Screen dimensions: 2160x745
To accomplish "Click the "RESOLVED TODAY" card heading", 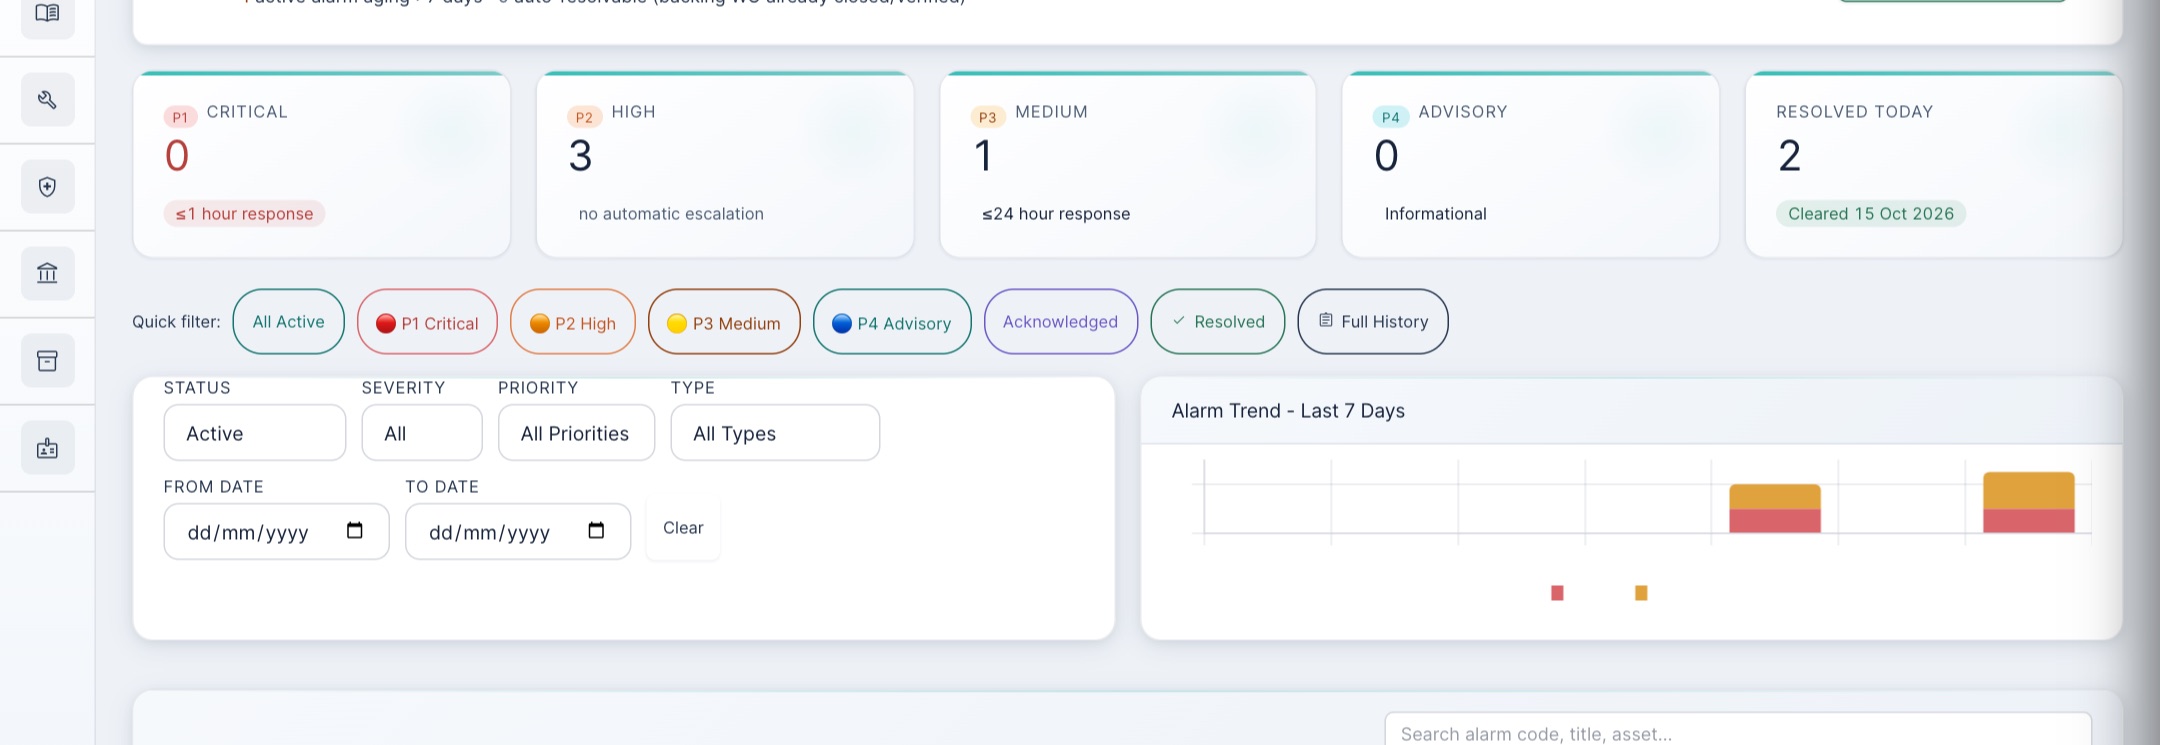I will coord(1855,112).
